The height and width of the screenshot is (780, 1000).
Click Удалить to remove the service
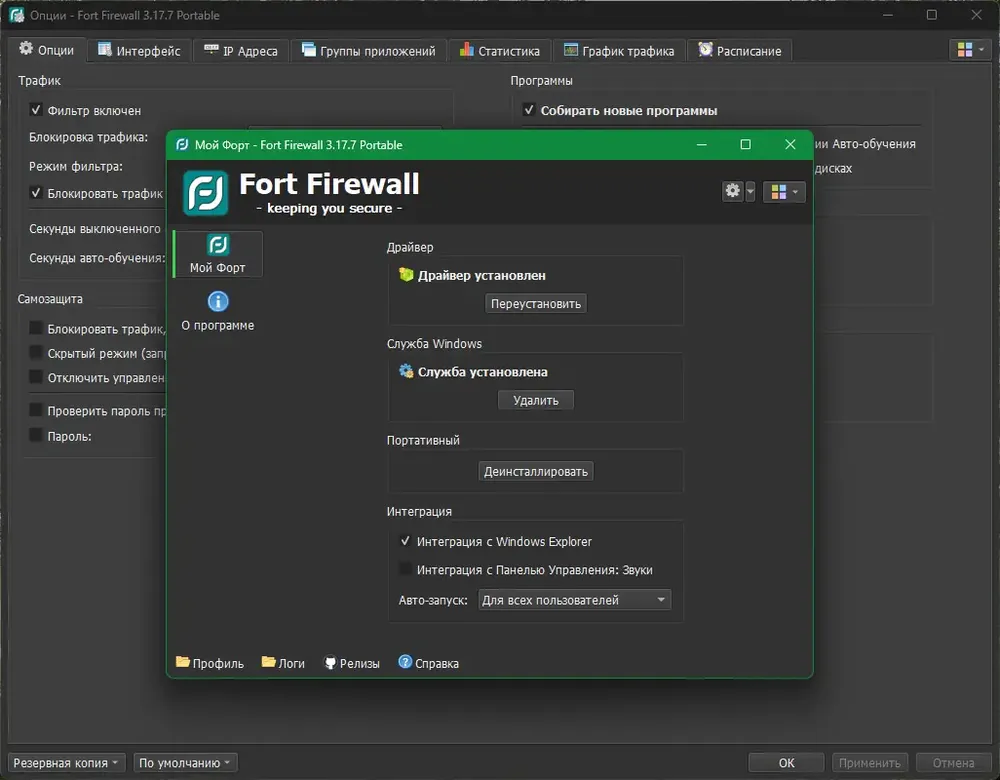(x=536, y=400)
